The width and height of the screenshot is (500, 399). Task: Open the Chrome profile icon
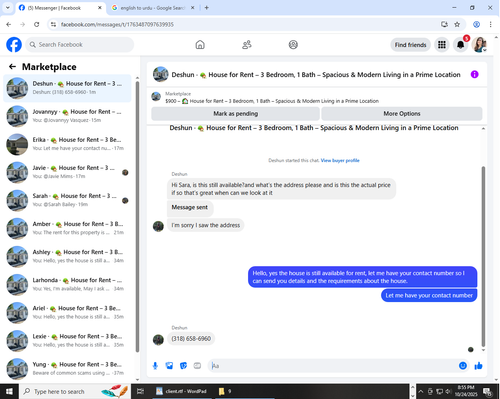pos(476,24)
